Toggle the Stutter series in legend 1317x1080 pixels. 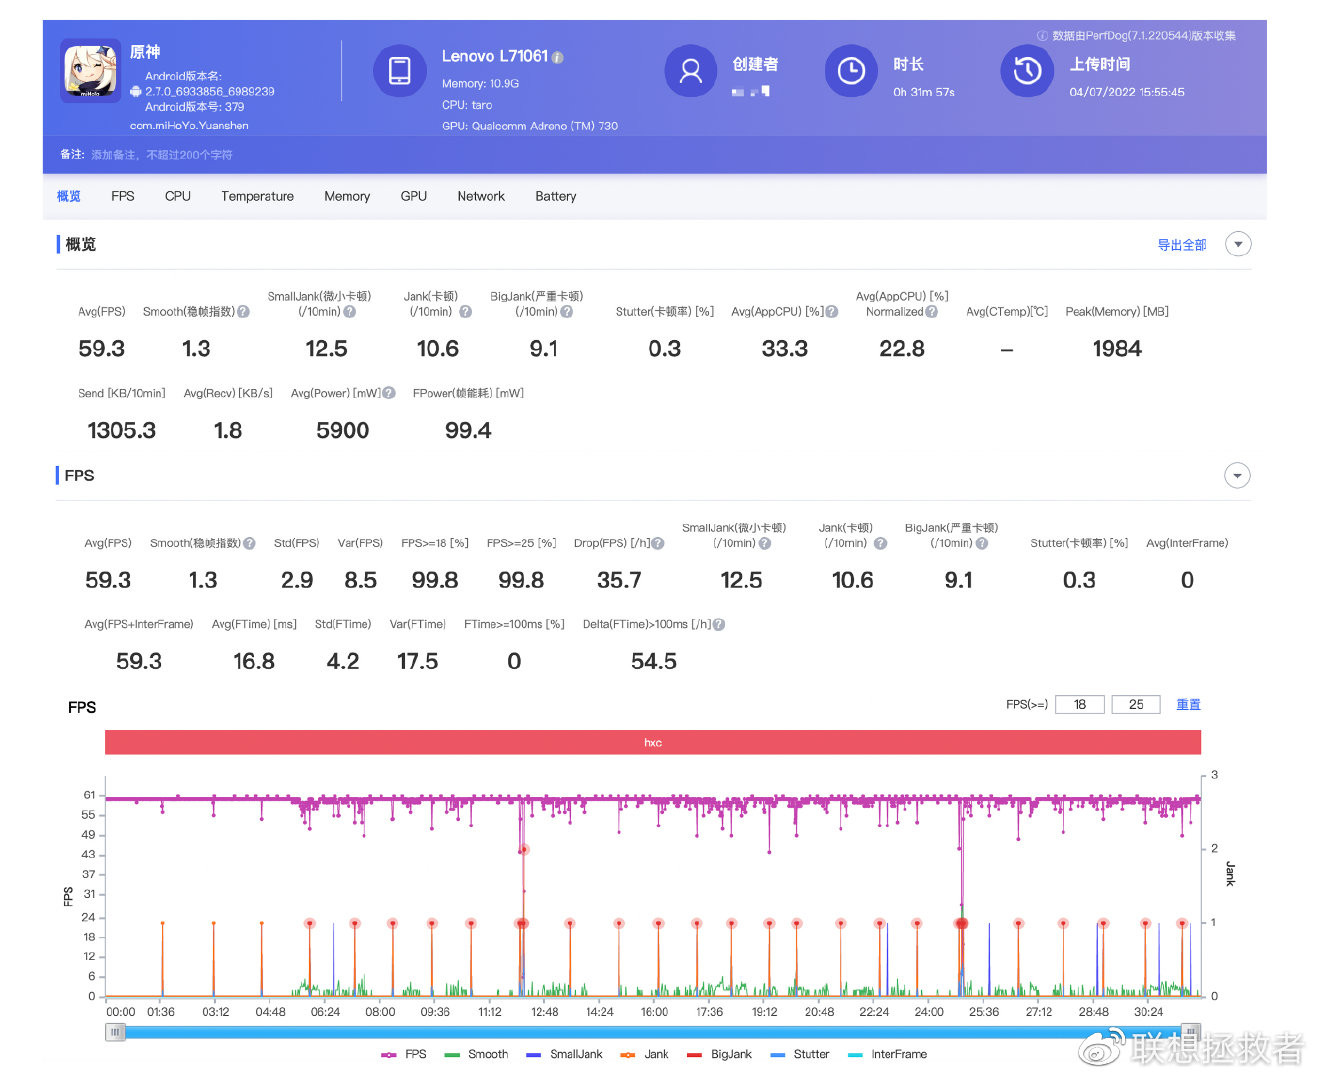800,1054
